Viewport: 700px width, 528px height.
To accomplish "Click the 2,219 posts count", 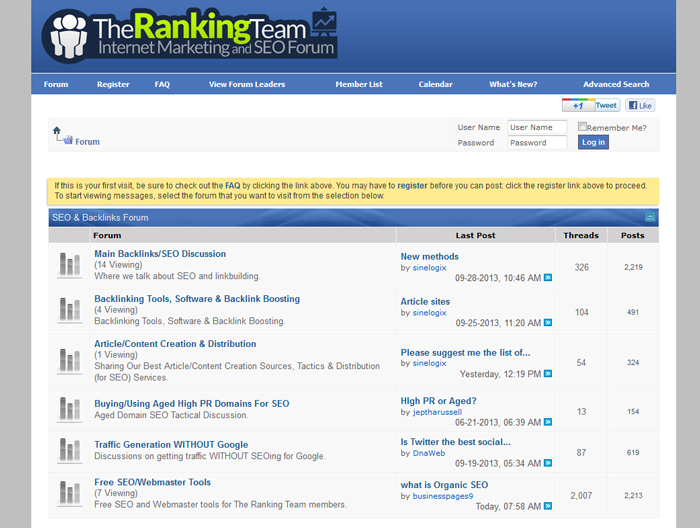I will 633,267.
